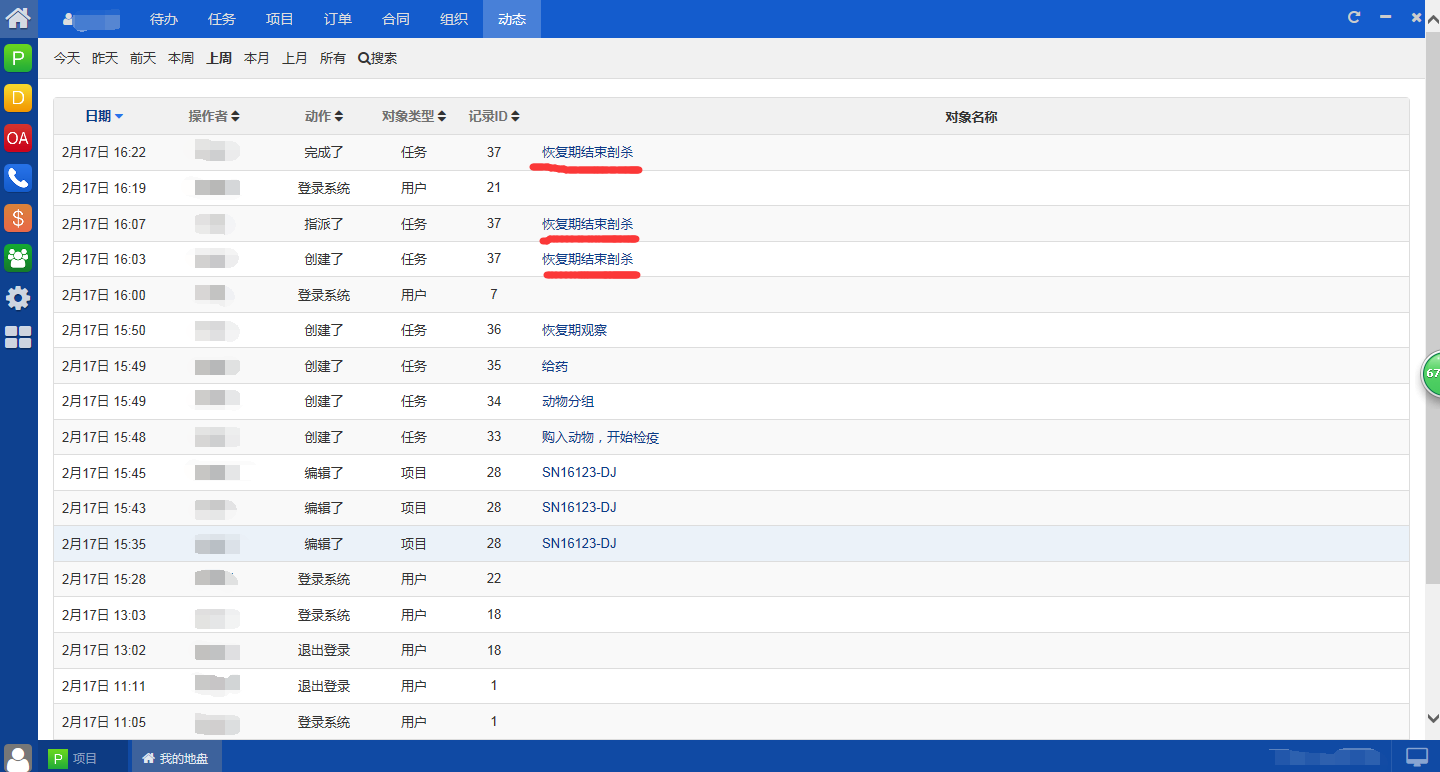
Task: Click the refresh icon in top bar
Action: click(1354, 17)
